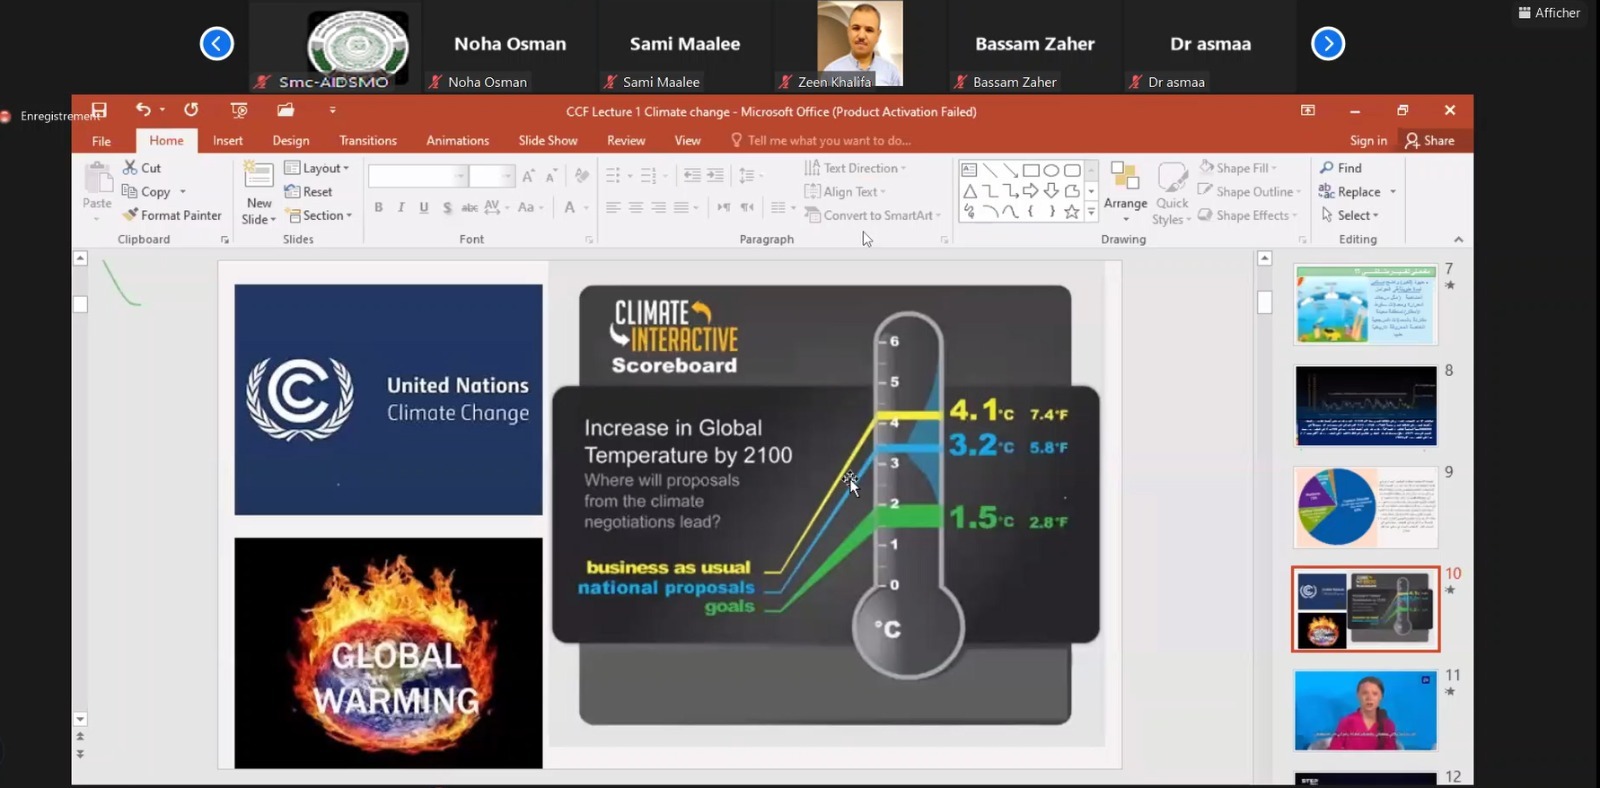Switch to the Animations tab
The width and height of the screenshot is (1600, 788).
pos(458,141)
